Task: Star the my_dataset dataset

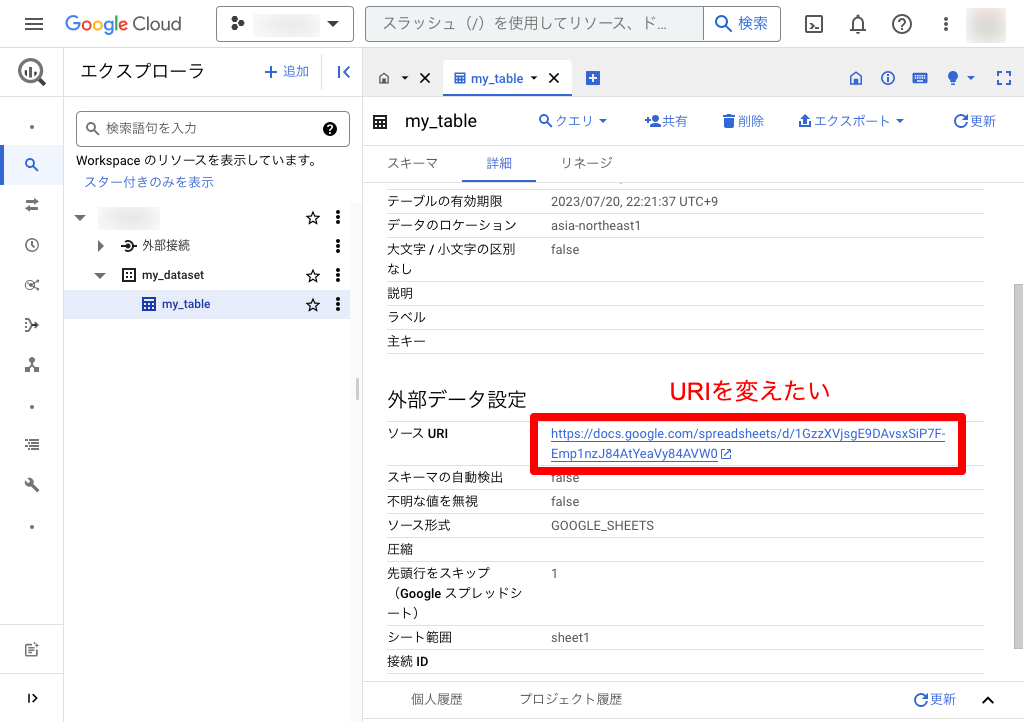Action: tap(313, 275)
